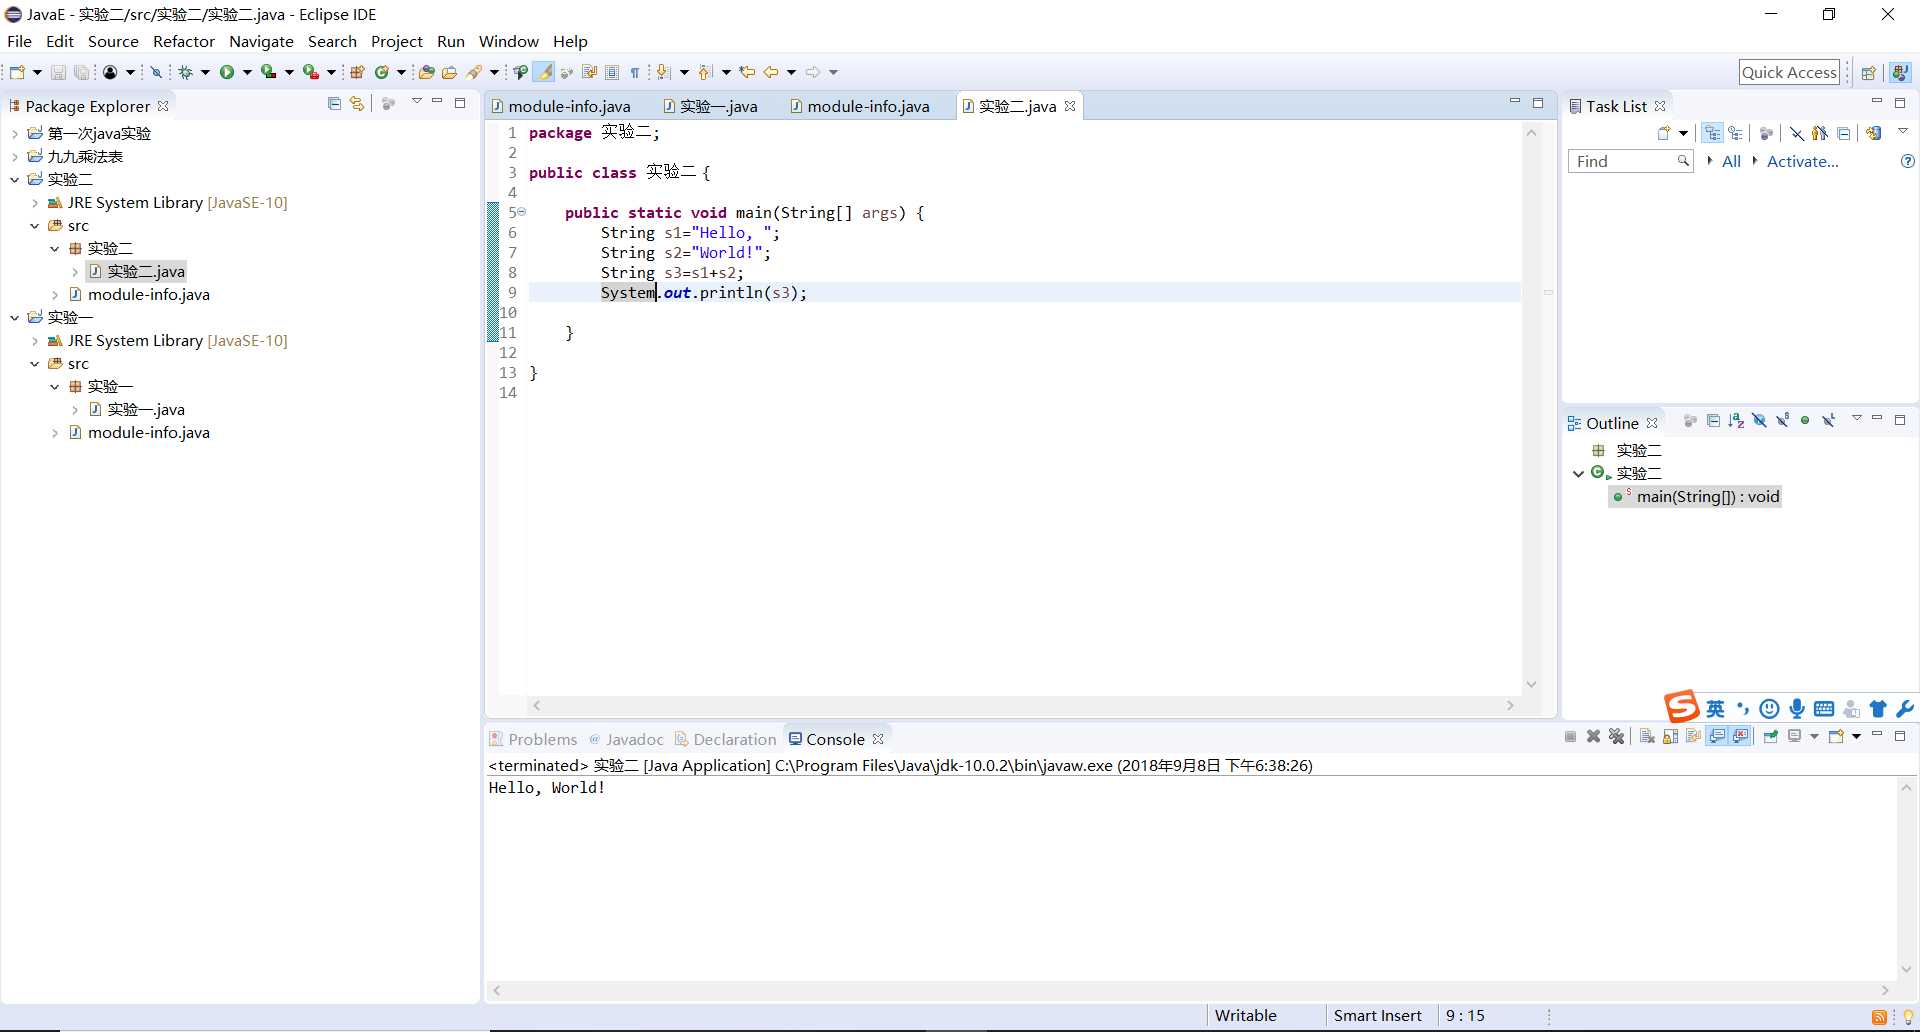Screen dimensions: 1920x1032
Task: Click the New file wizard icon
Action: [x=17, y=72]
